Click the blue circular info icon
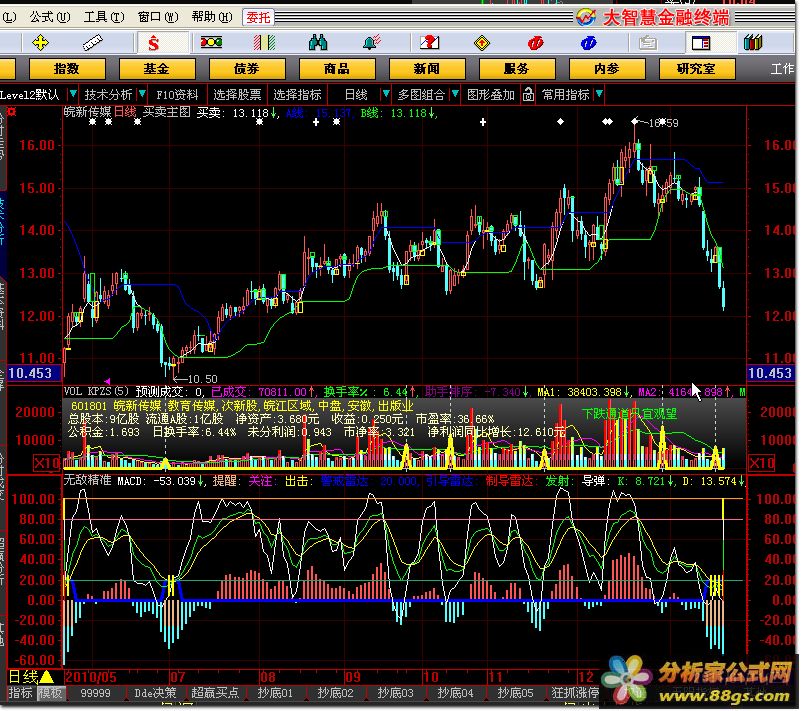Image resolution: width=801 pixels, height=711 pixels. [588, 43]
